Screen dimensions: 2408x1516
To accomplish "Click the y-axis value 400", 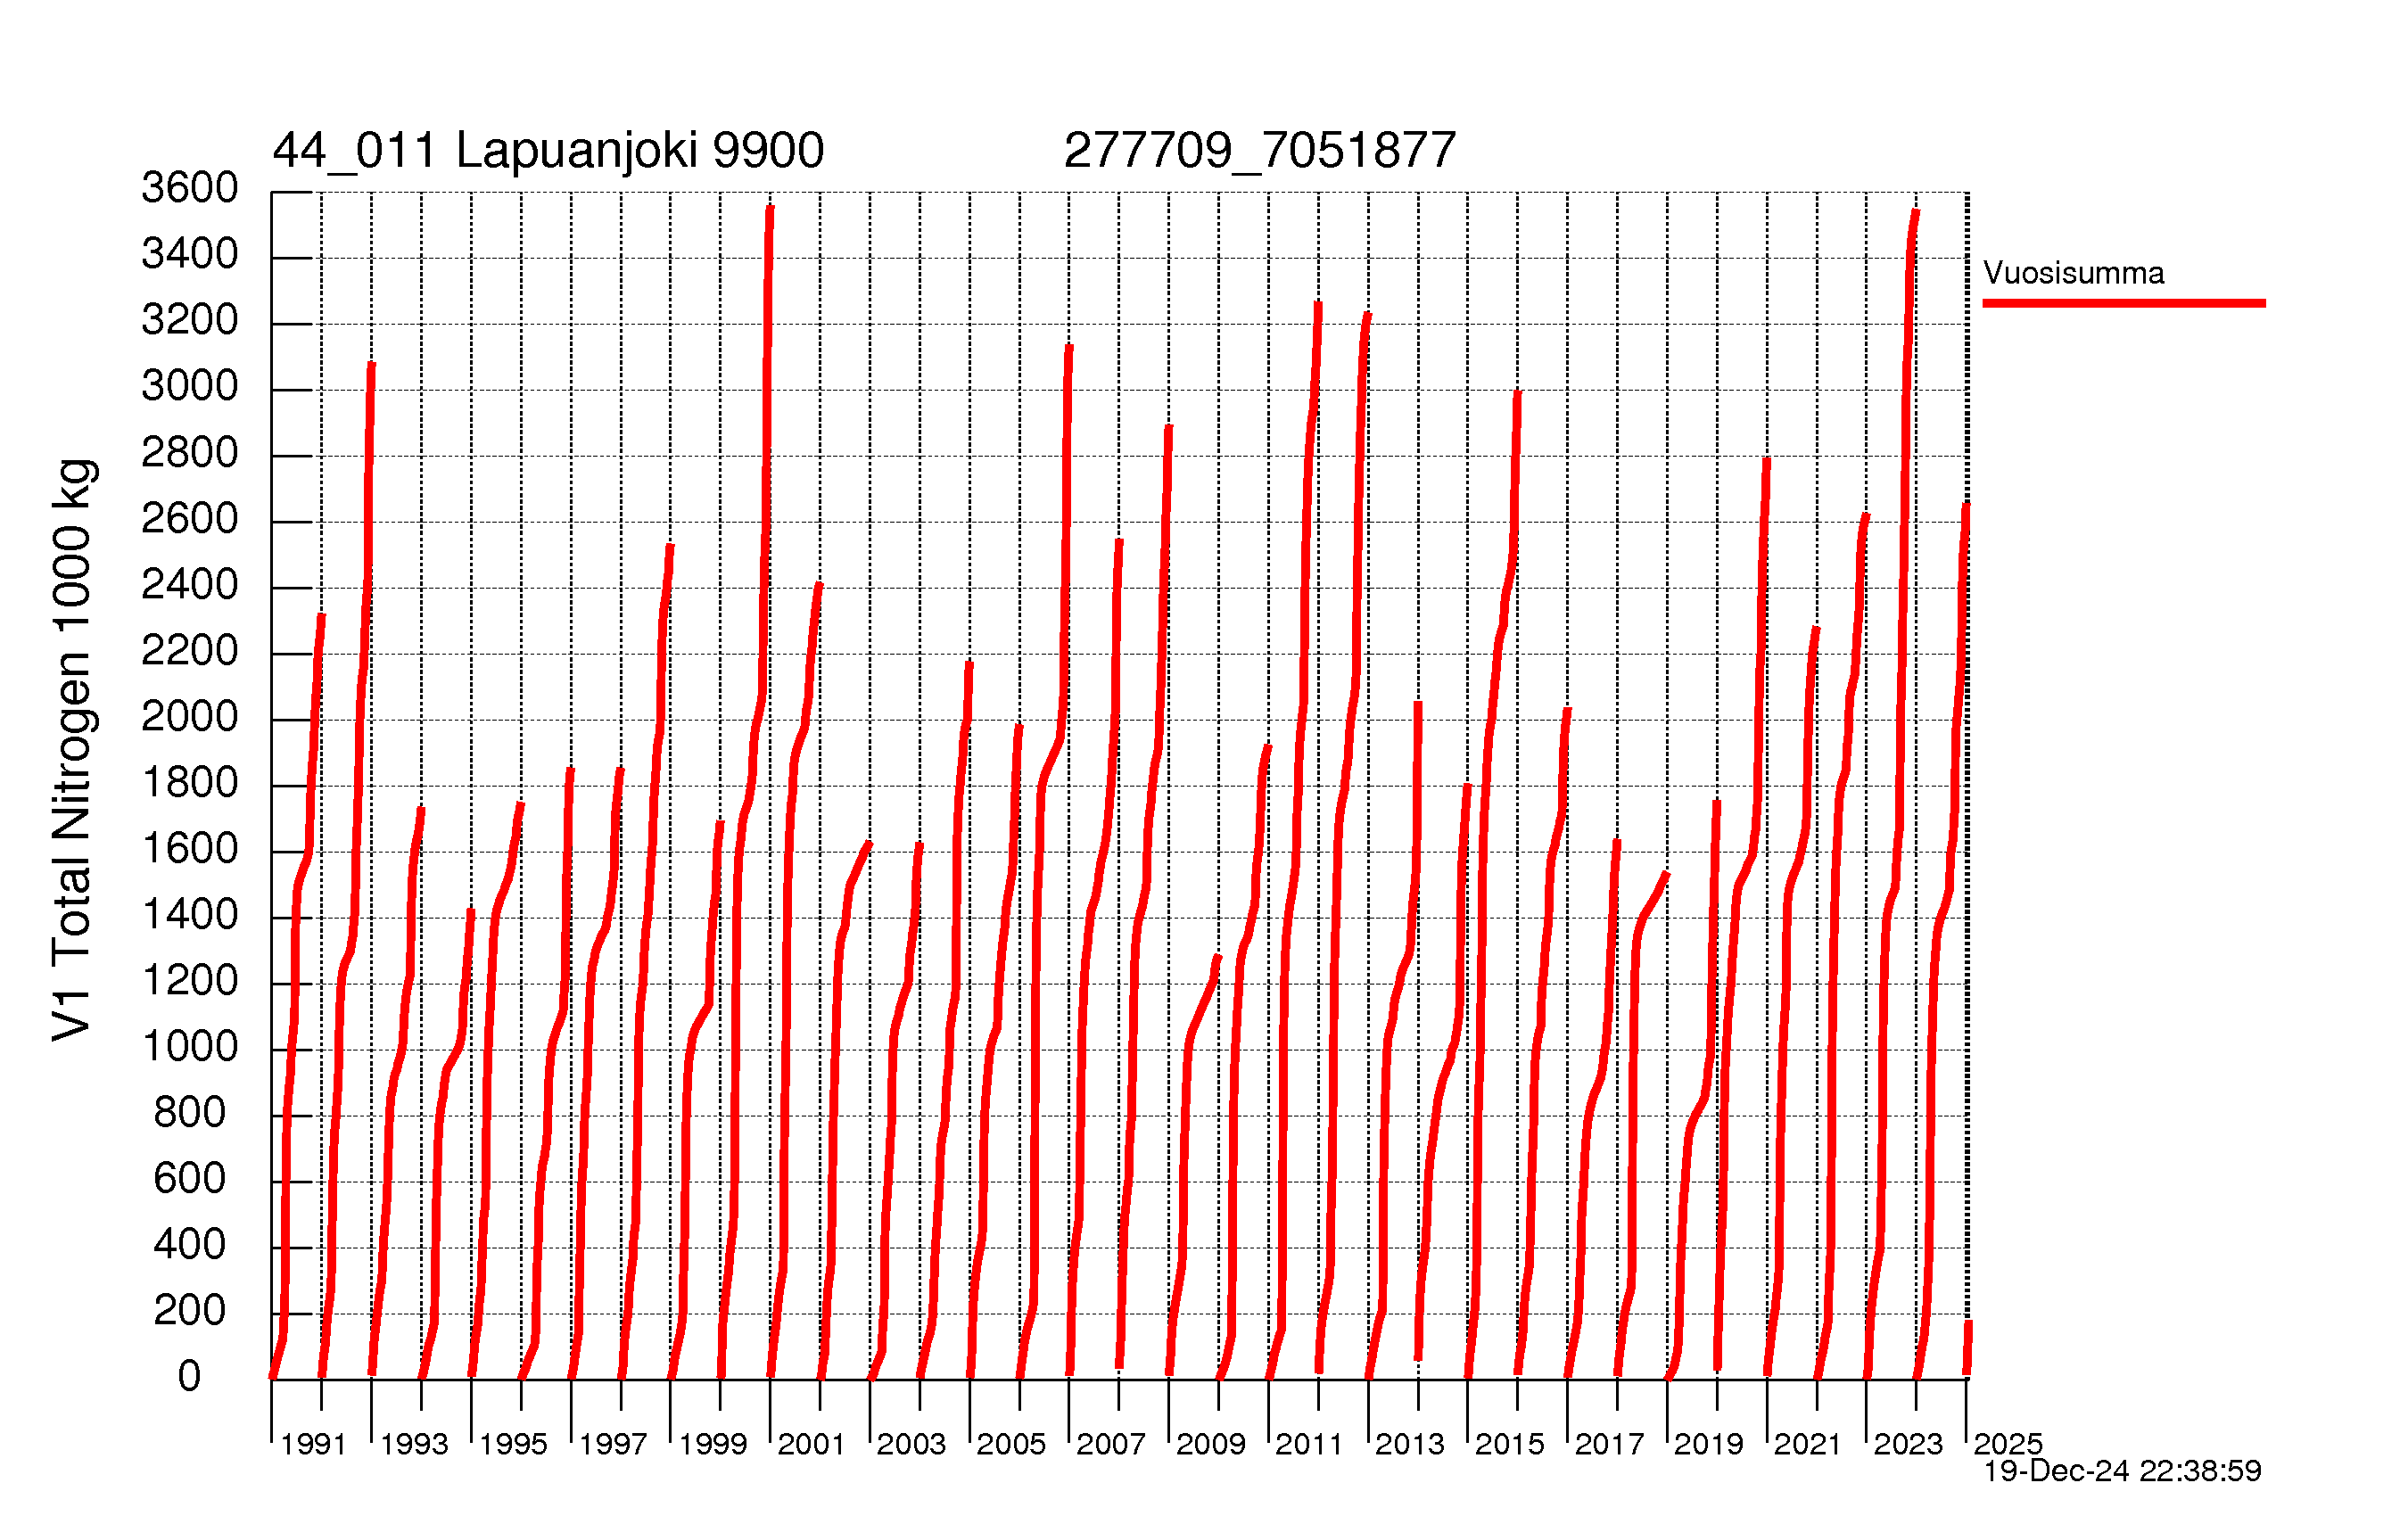I will tap(190, 1245).
